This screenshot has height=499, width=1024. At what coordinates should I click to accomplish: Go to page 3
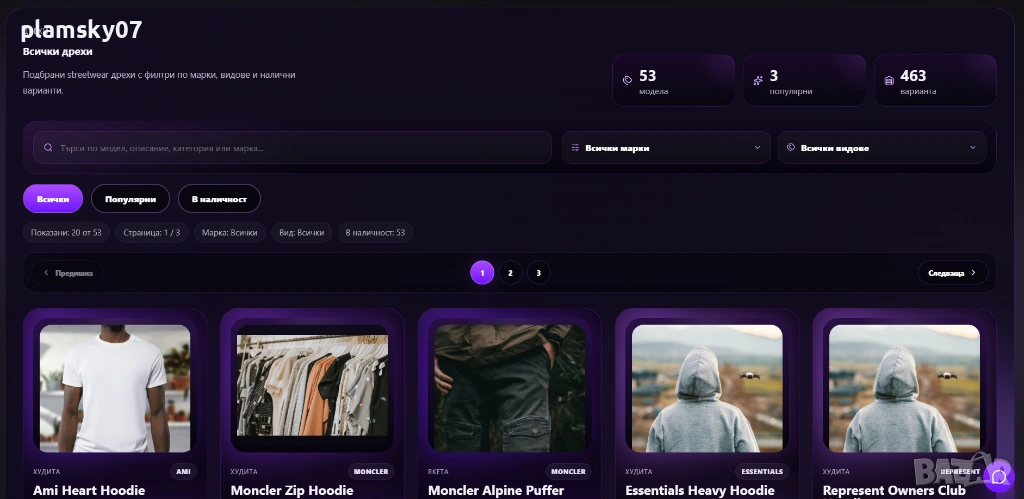[x=538, y=273]
